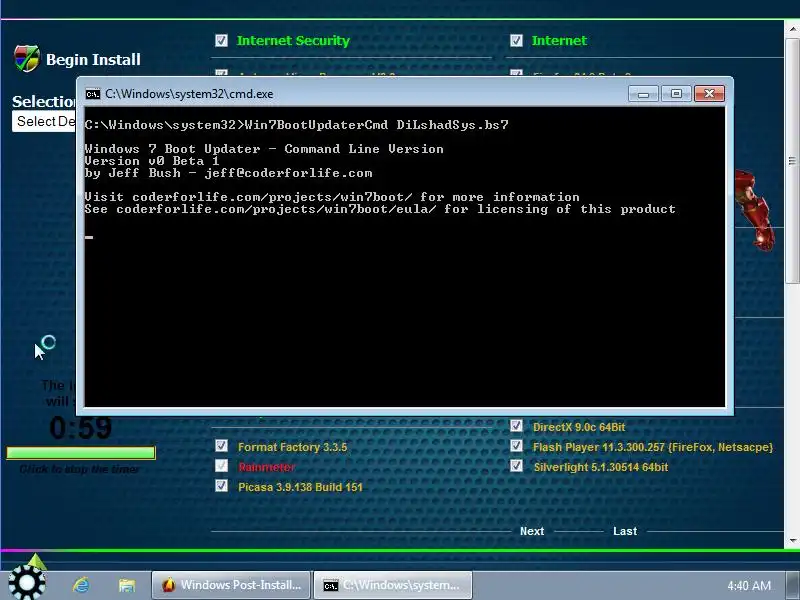This screenshot has width=800, height=600.
Task: Click the Begin Install label
Action: tap(93, 60)
